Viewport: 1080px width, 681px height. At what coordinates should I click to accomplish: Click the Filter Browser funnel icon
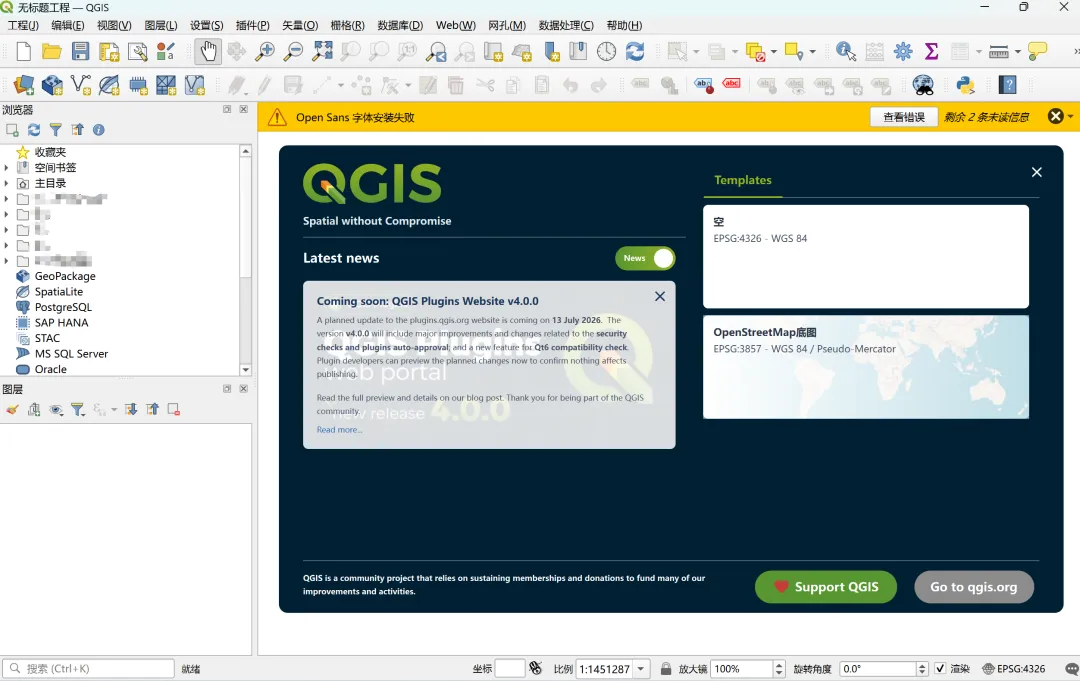[56, 129]
